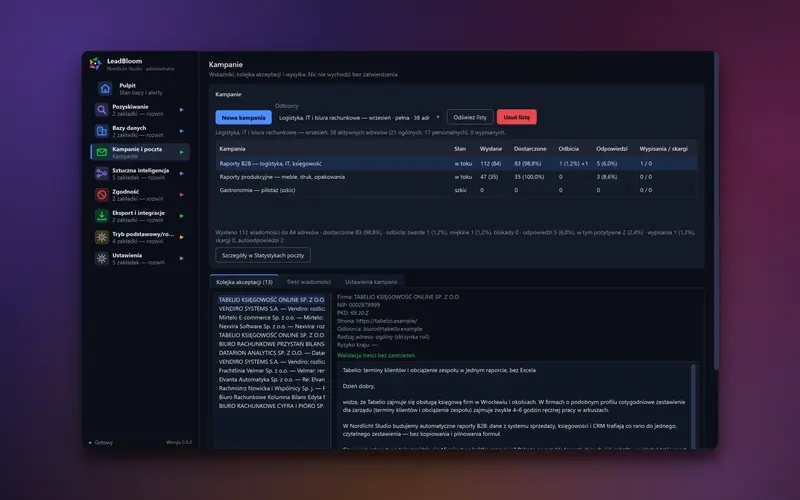Expand the Pozyskiwanie section arrow
Screen dimensions: 800x500
tap(182, 110)
